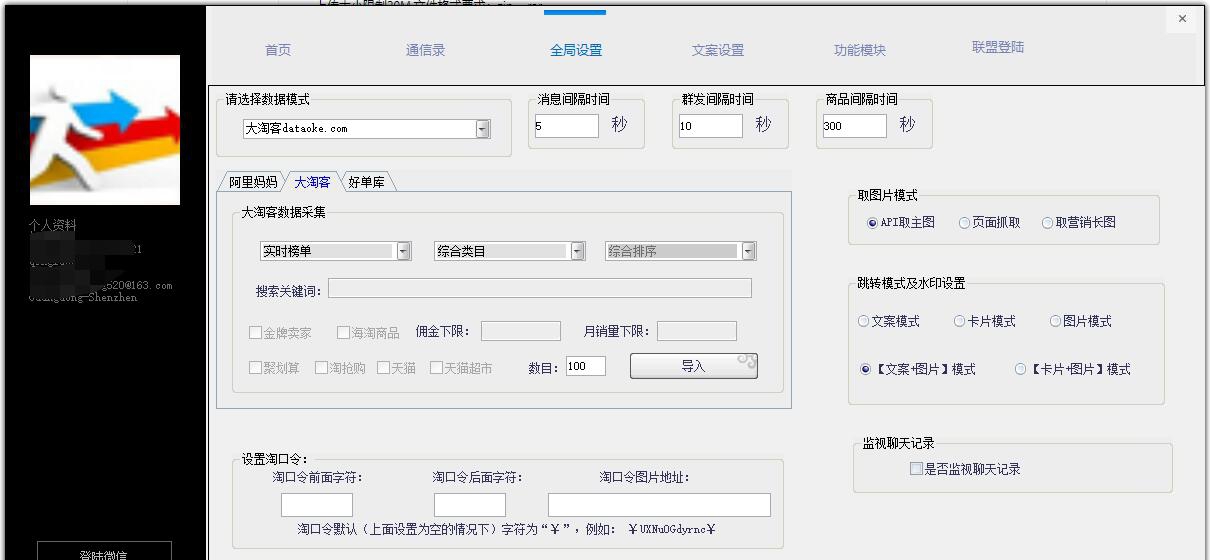Click the profile logo image

coord(105,130)
